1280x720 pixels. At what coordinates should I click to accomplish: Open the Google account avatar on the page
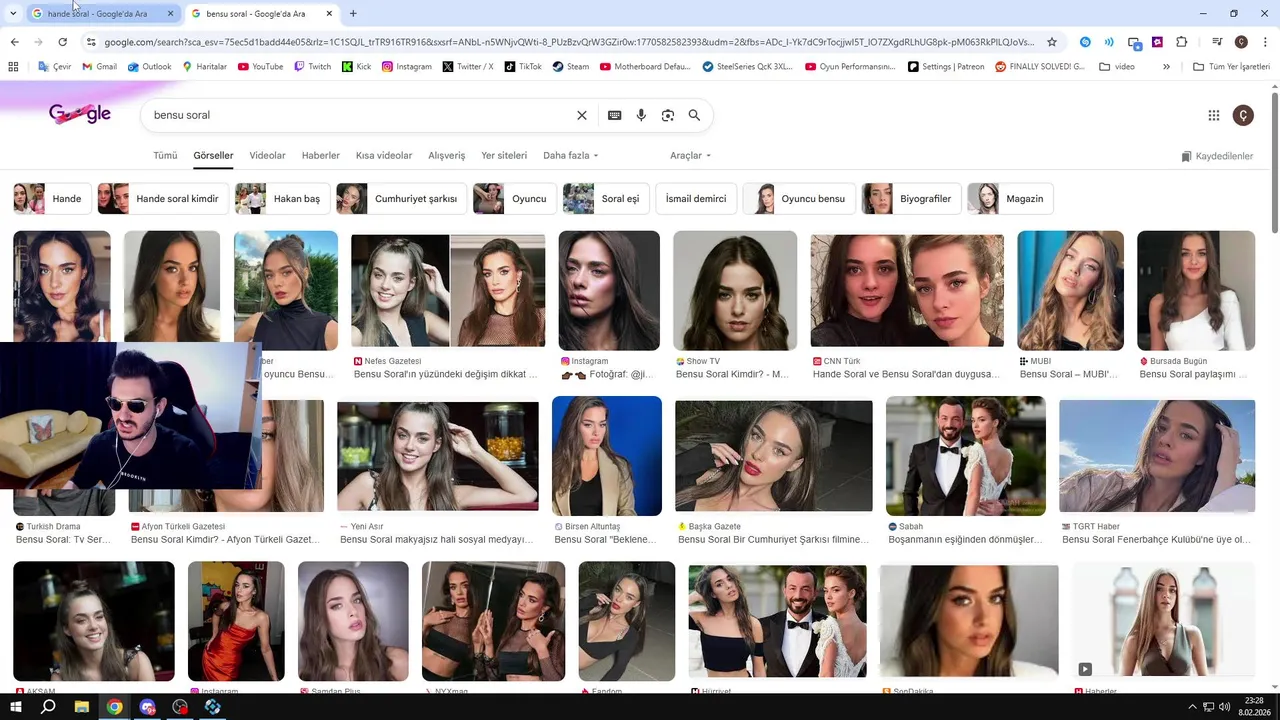[x=1243, y=115]
